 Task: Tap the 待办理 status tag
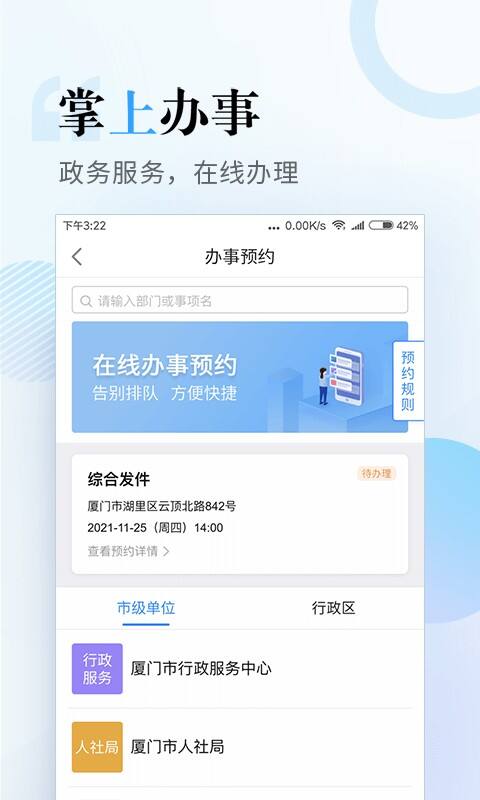click(x=376, y=473)
